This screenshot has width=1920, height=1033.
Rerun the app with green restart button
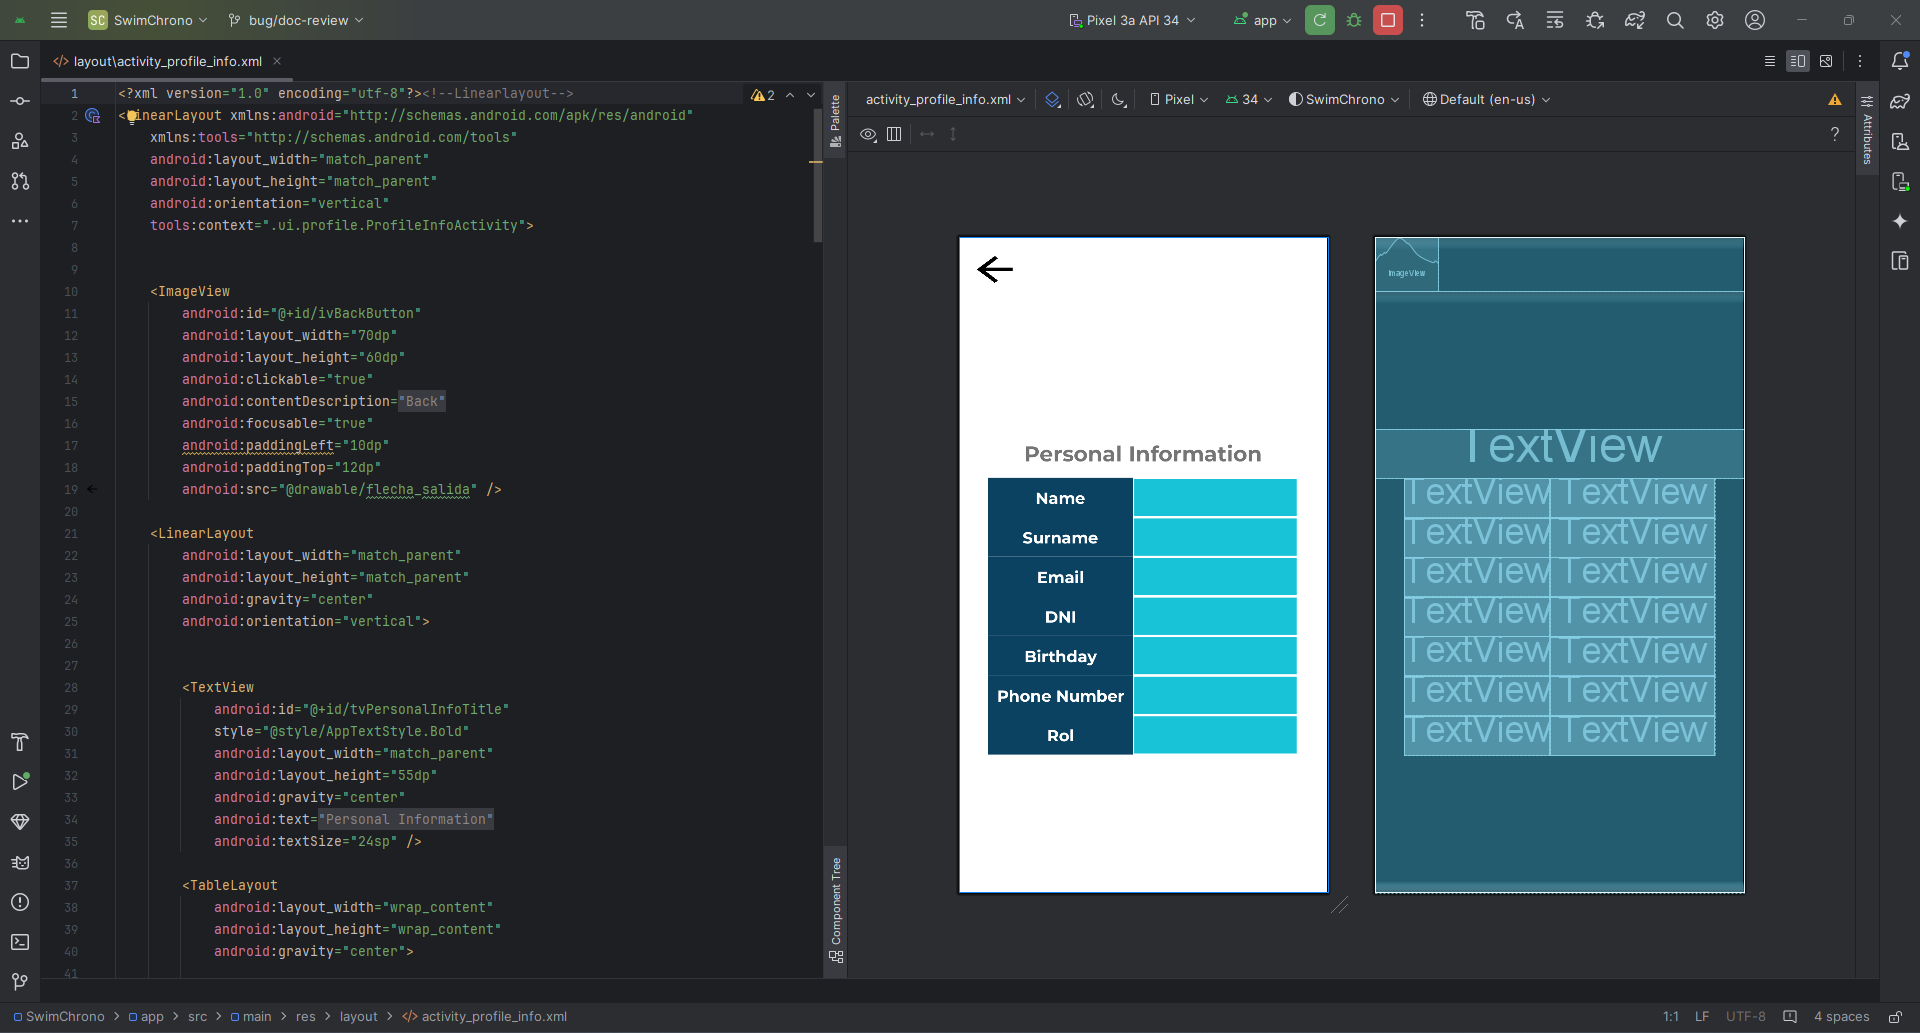point(1320,20)
